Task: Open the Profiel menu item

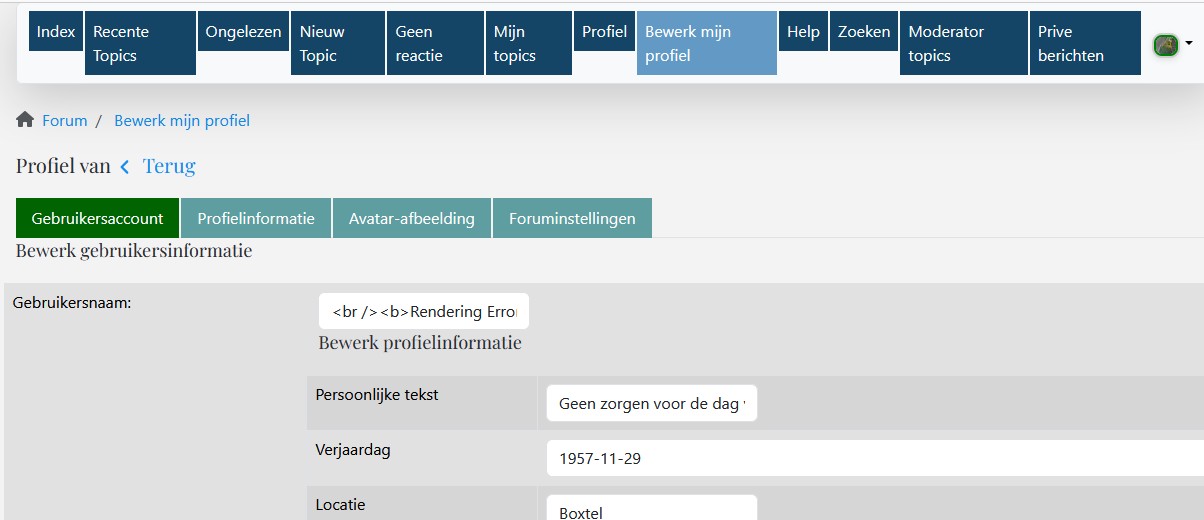Action: click(604, 33)
